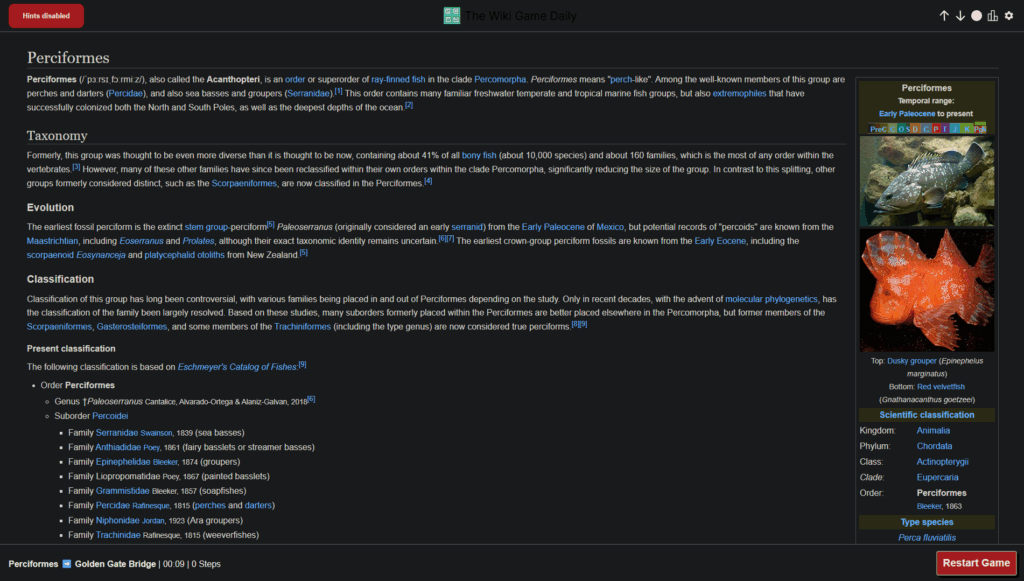Open the settings gear icon
Image resolution: width=1024 pixels, height=581 pixels.
pos(1007,15)
